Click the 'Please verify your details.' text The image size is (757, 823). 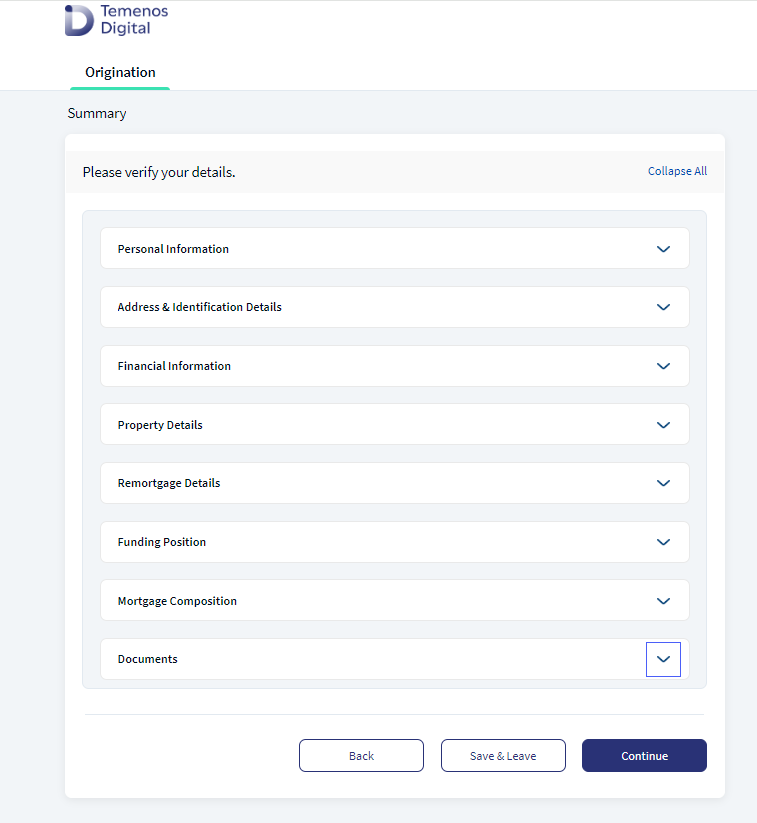click(x=159, y=172)
